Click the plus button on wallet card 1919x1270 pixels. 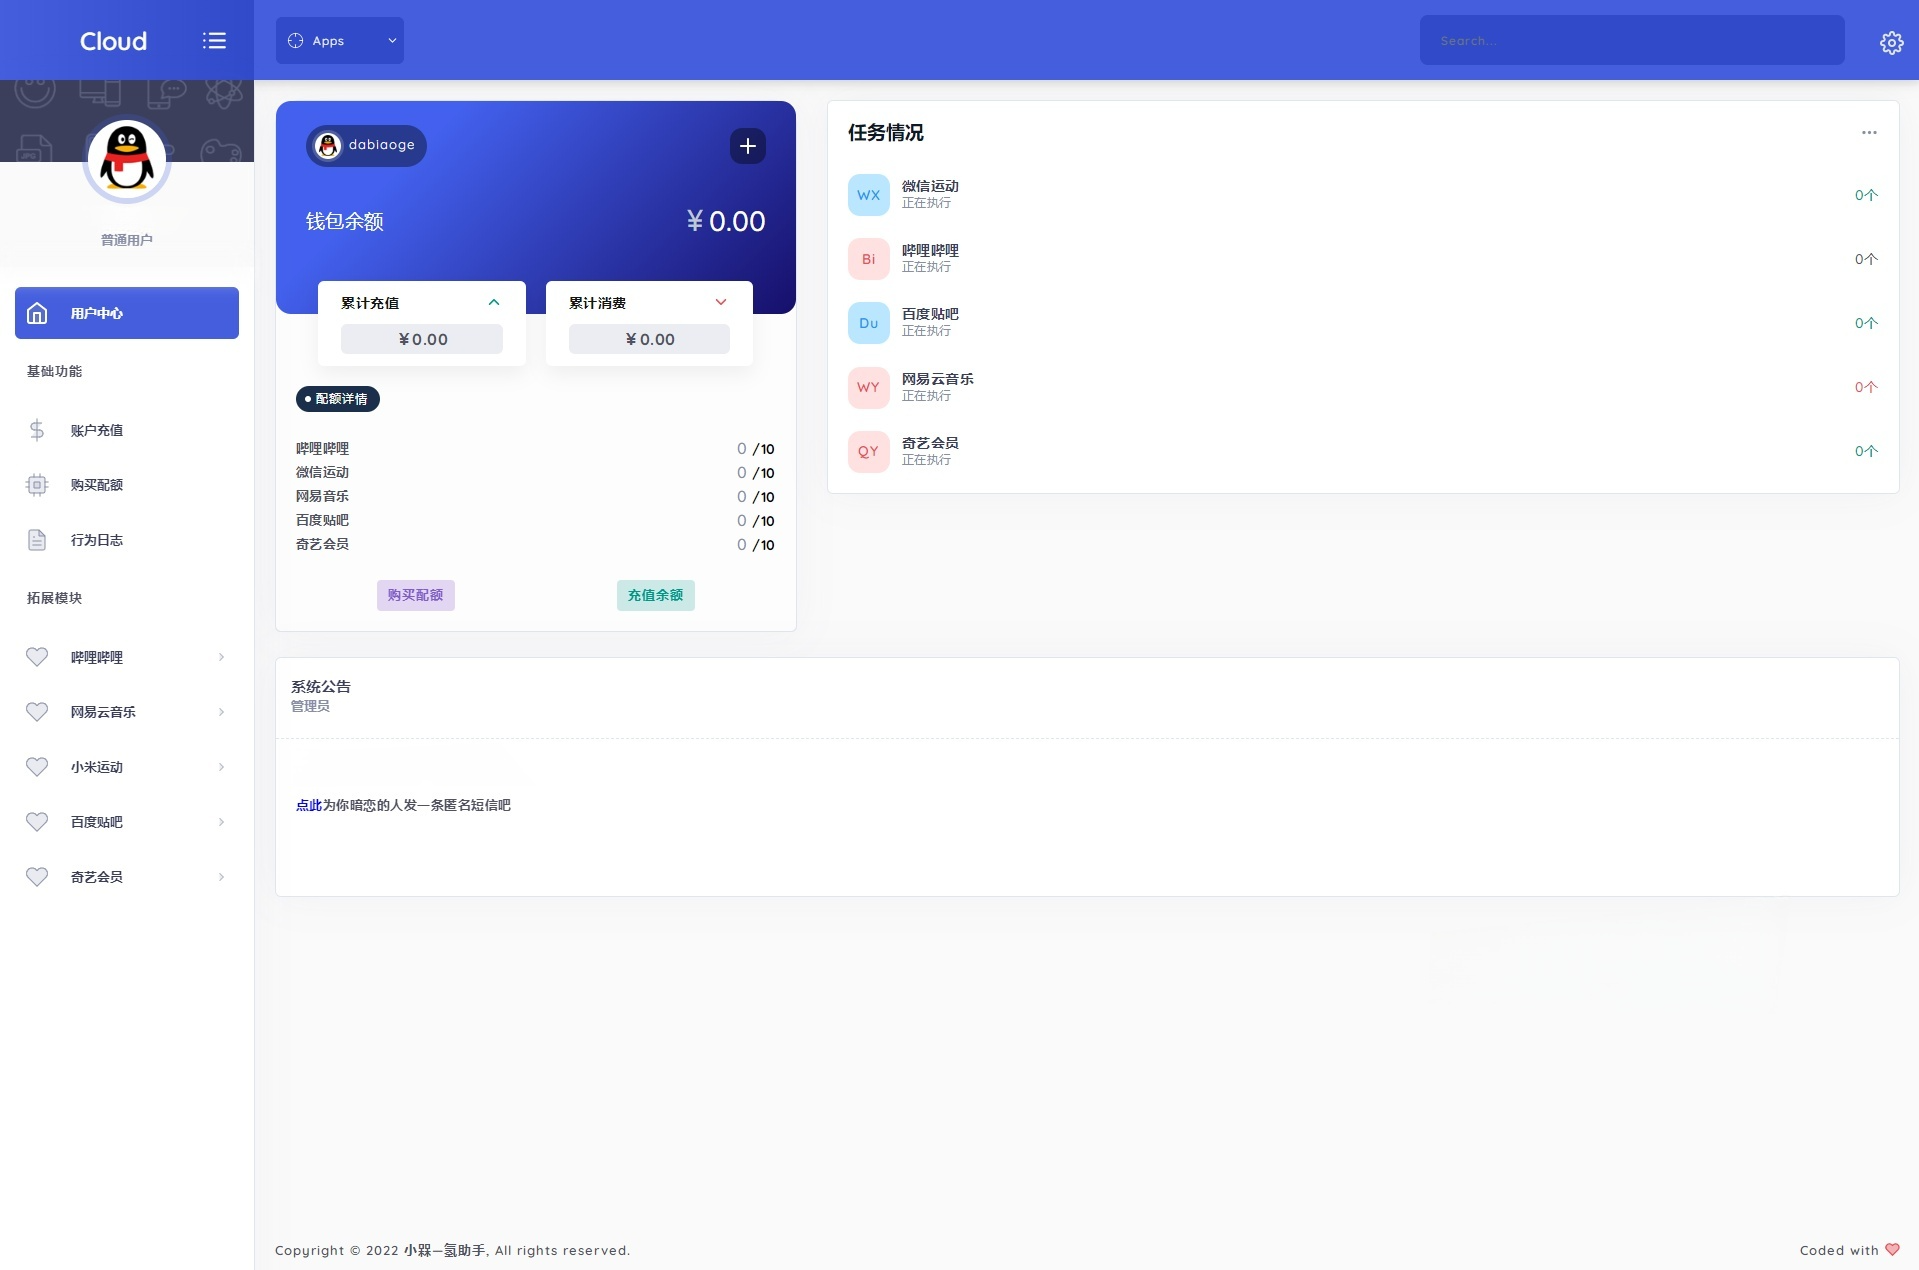[747, 146]
